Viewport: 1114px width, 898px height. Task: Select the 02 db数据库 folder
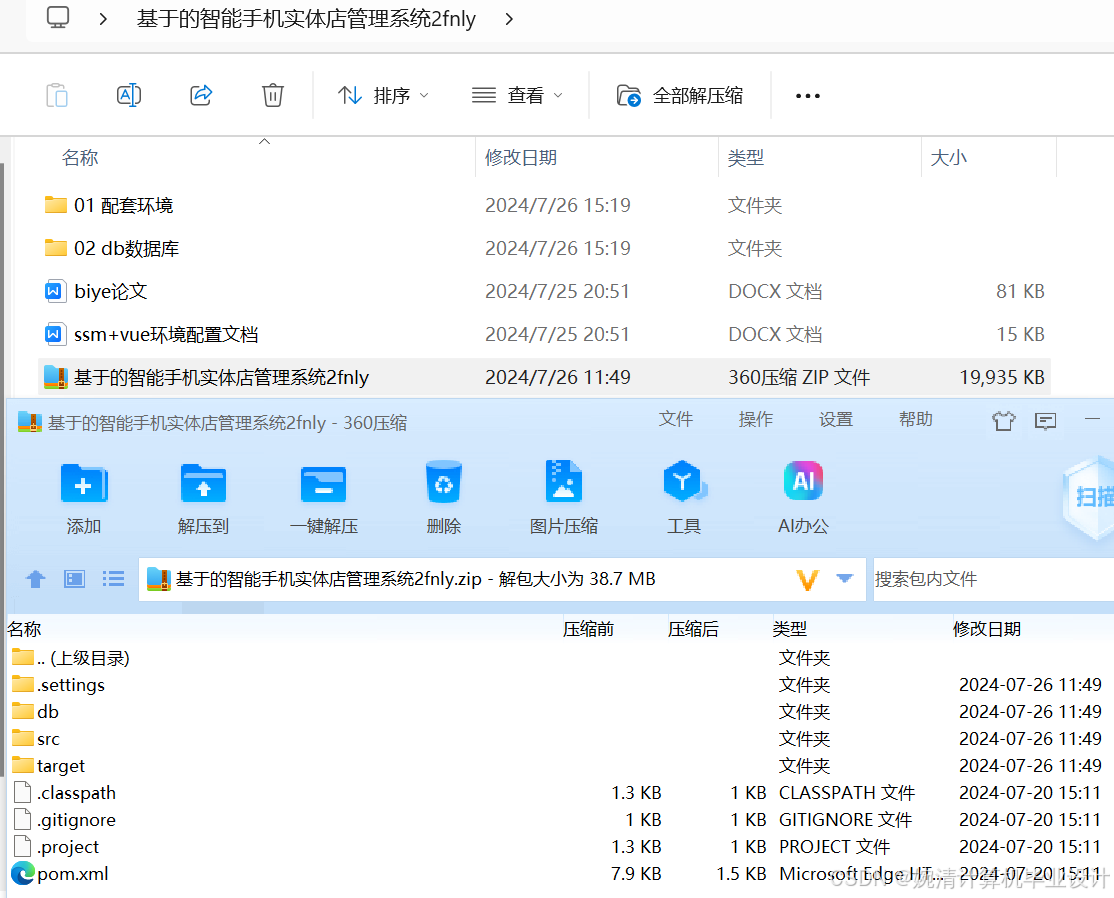click(x=544, y=248)
